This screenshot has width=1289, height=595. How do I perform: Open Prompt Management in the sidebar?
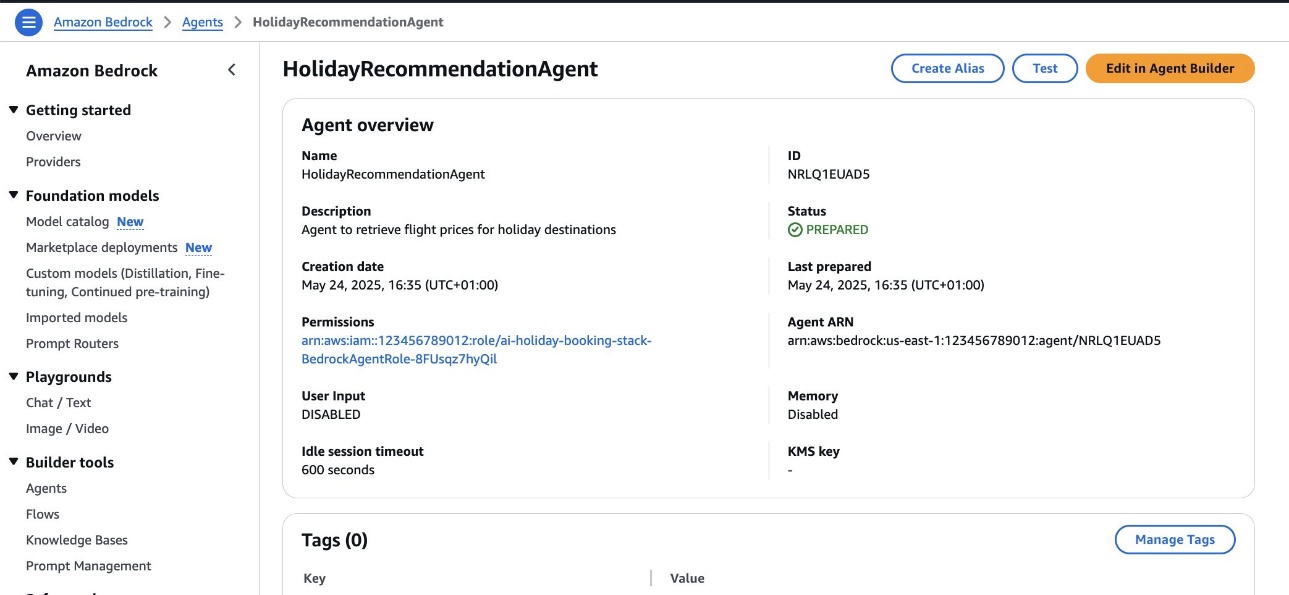pos(89,566)
